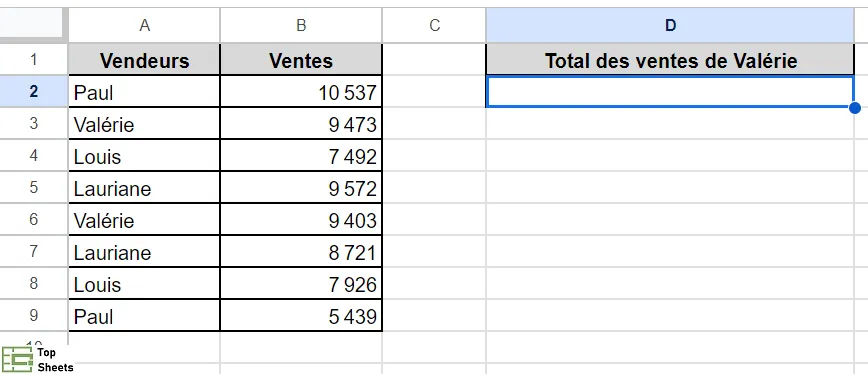Select row 4 header
Screen dimensions: 868x374
click(34, 155)
